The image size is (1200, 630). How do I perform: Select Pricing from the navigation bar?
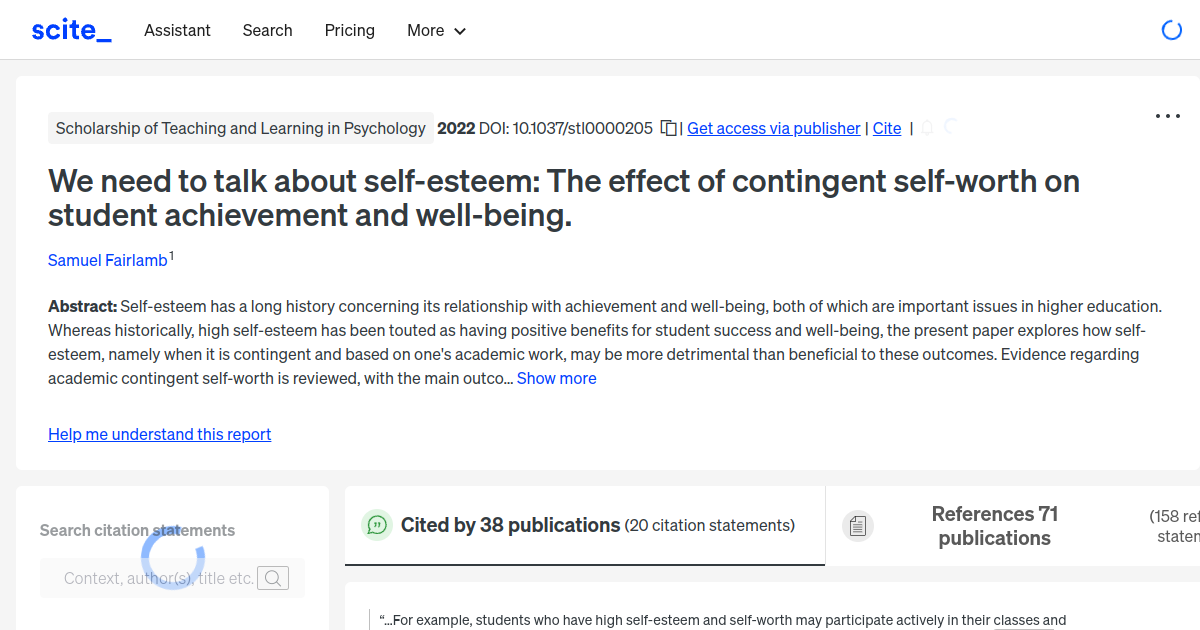tap(349, 30)
